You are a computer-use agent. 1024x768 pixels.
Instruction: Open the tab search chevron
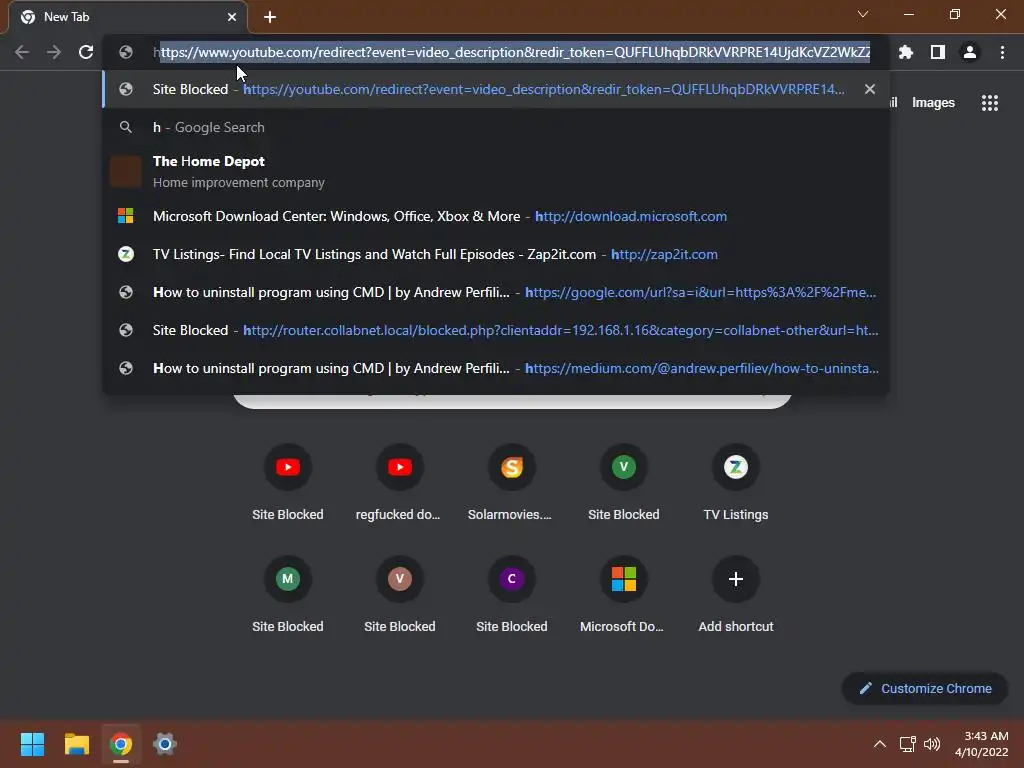tap(863, 14)
